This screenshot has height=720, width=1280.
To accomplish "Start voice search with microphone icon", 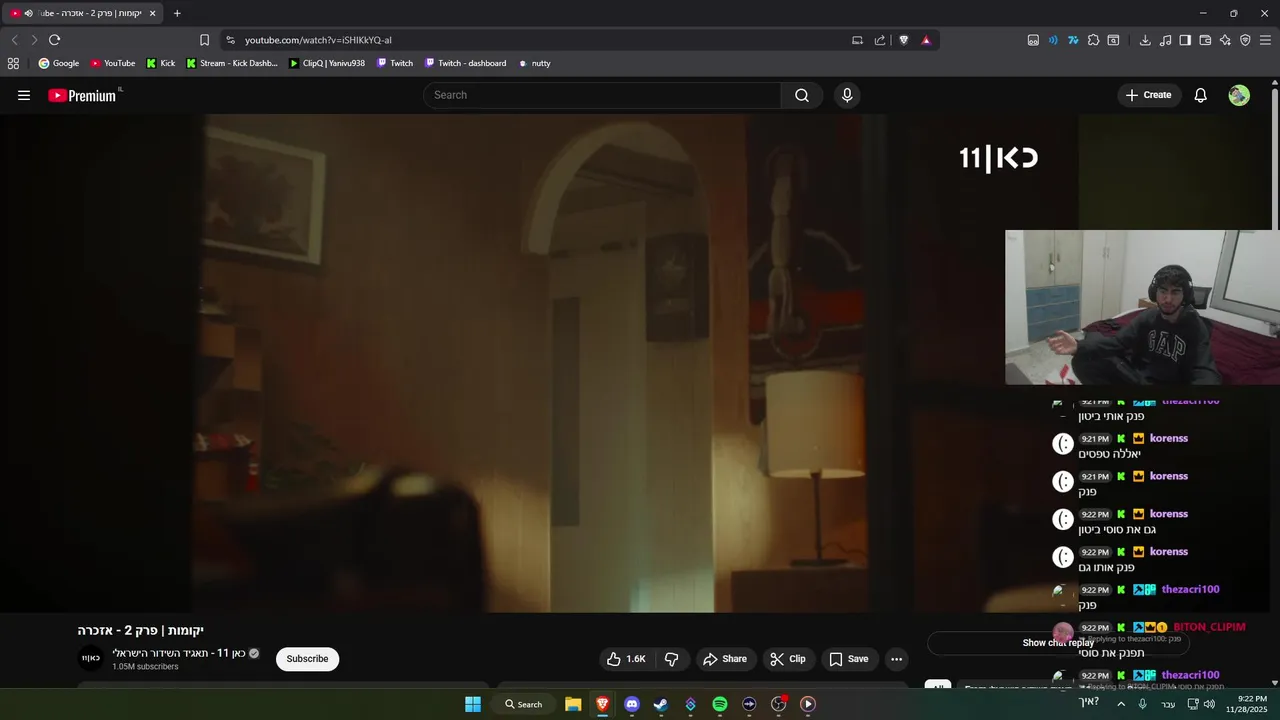I will point(847,95).
